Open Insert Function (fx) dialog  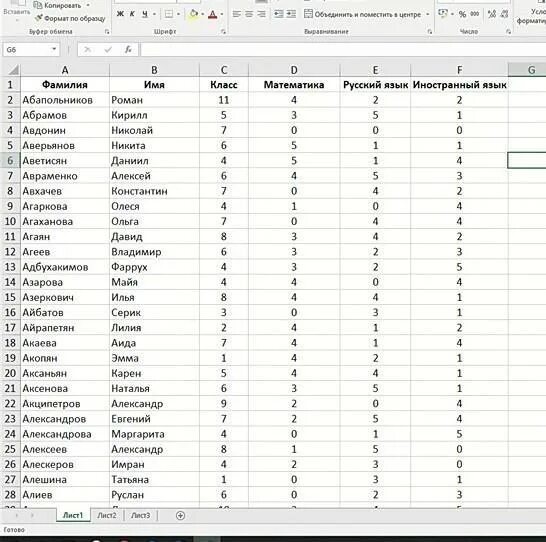[x=128, y=50]
